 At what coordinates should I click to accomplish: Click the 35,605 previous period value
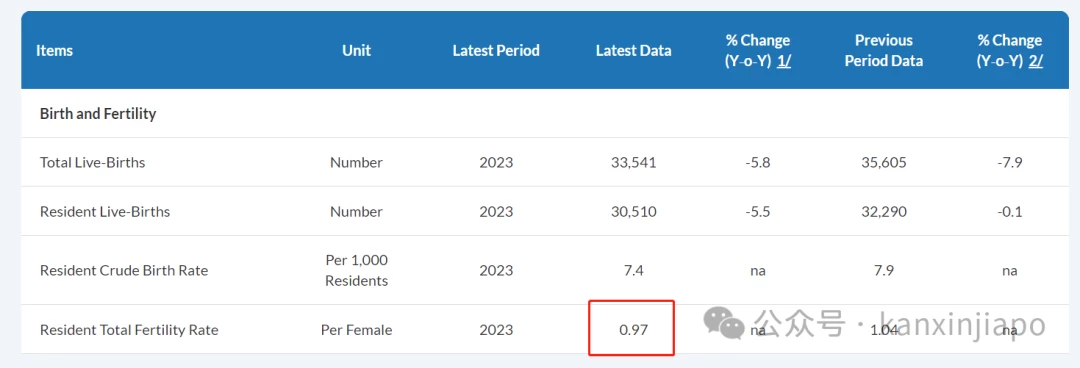(884, 163)
